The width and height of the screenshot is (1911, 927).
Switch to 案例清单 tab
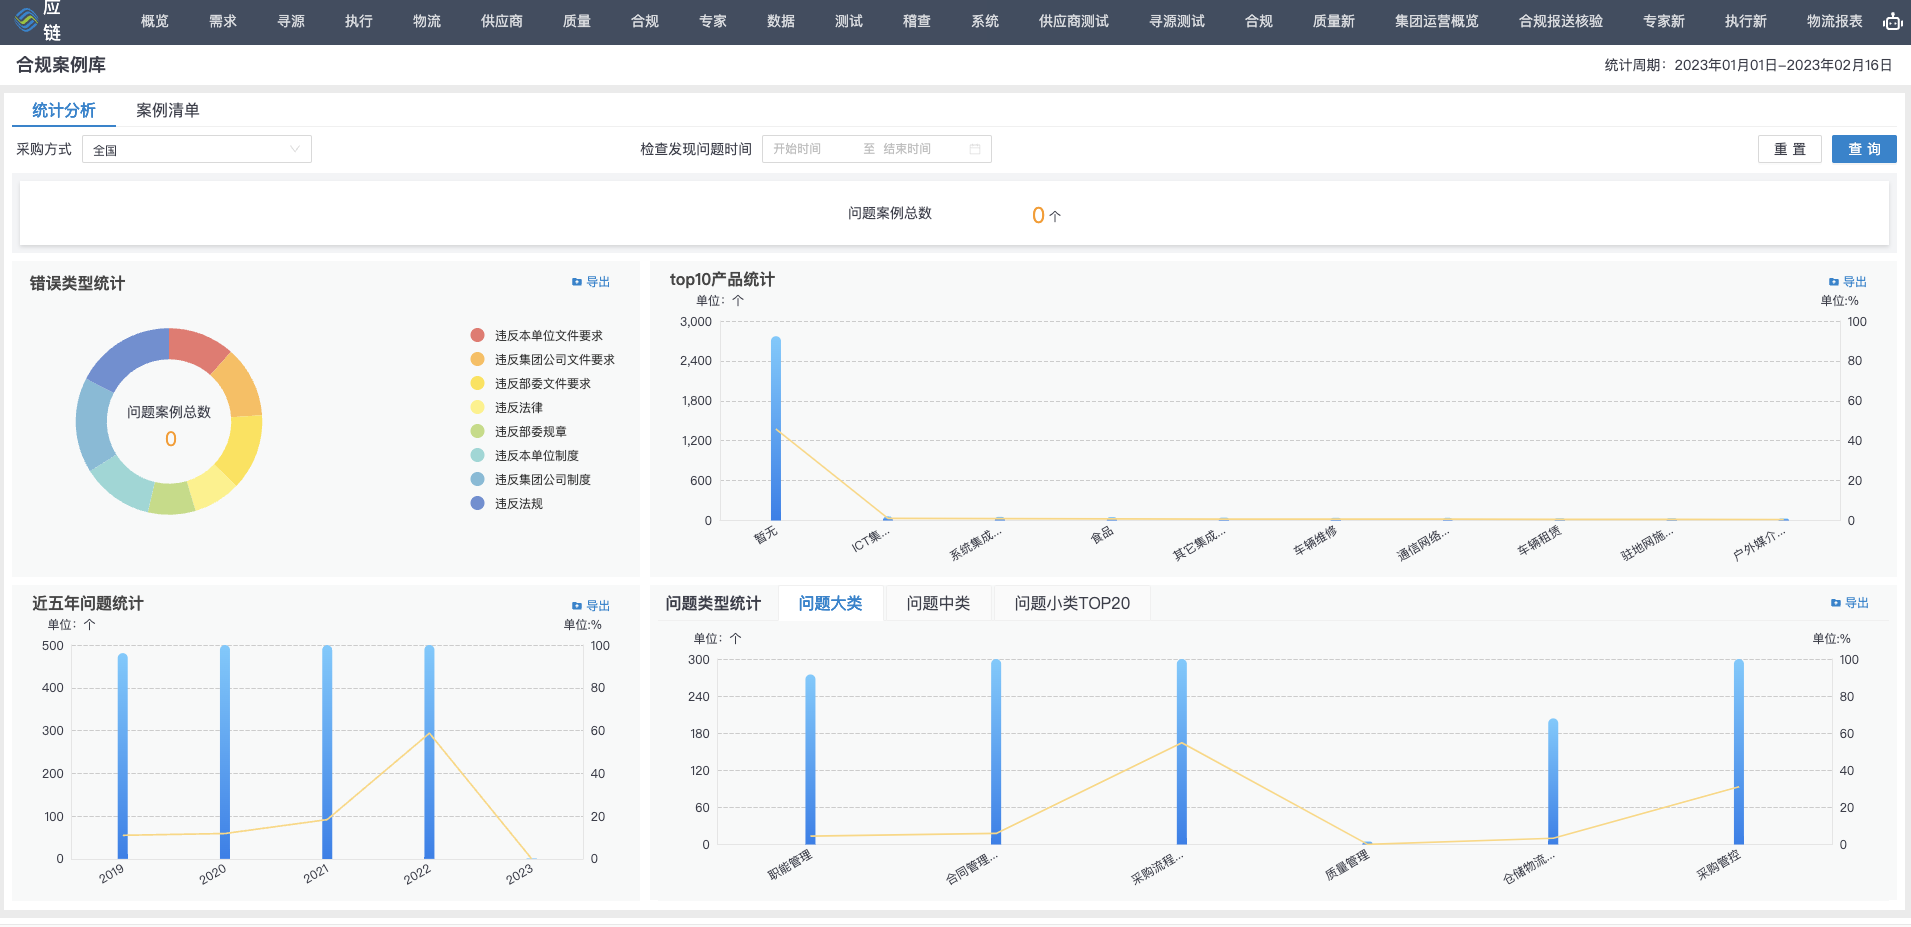point(168,110)
